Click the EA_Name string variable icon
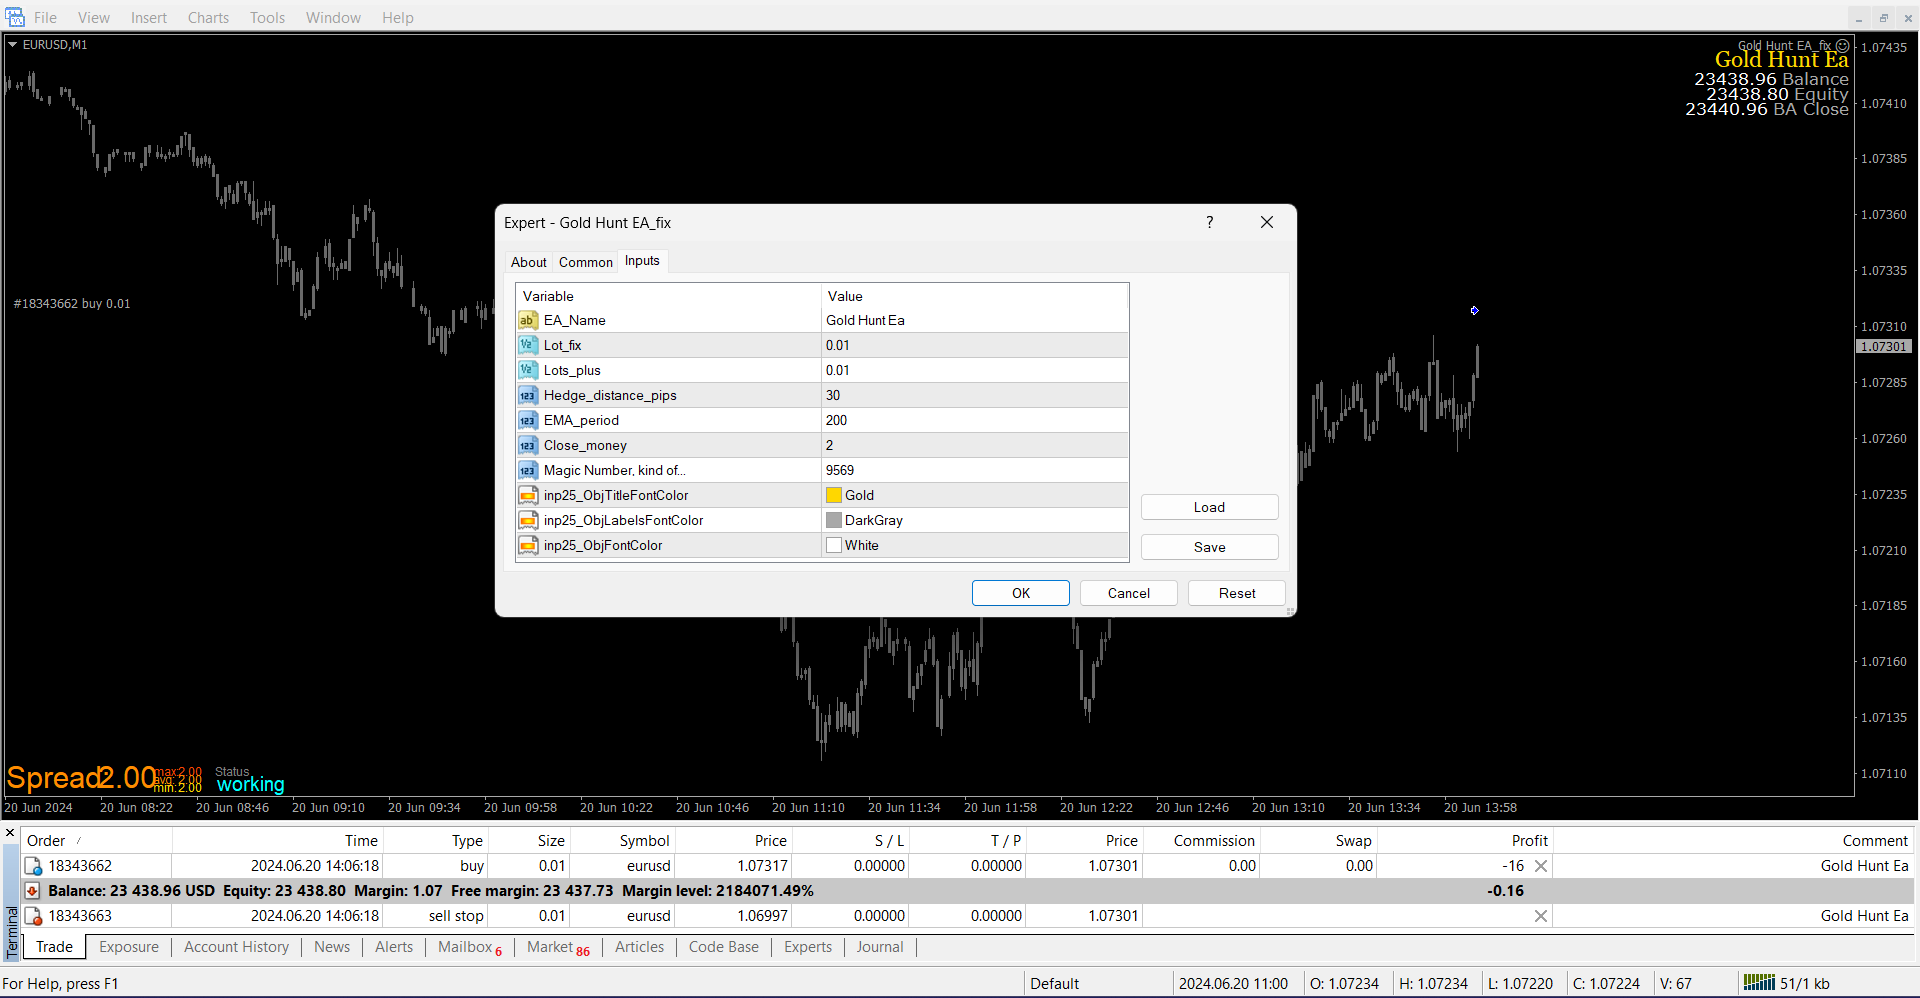This screenshot has width=1920, height=998. point(527,320)
